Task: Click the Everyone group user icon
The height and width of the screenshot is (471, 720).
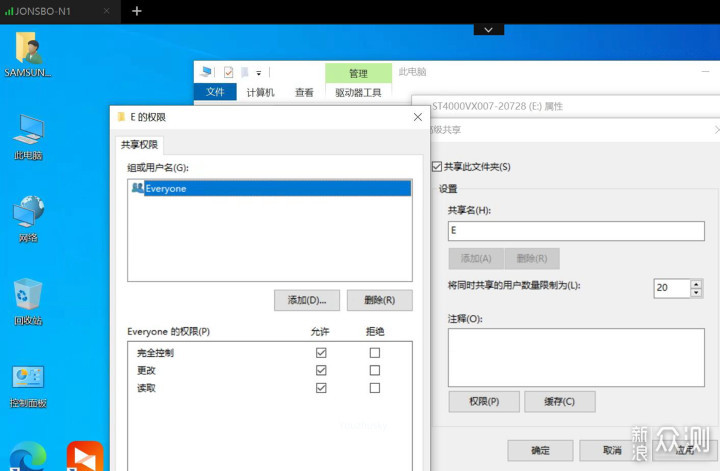Action: pyautogui.click(x=137, y=188)
